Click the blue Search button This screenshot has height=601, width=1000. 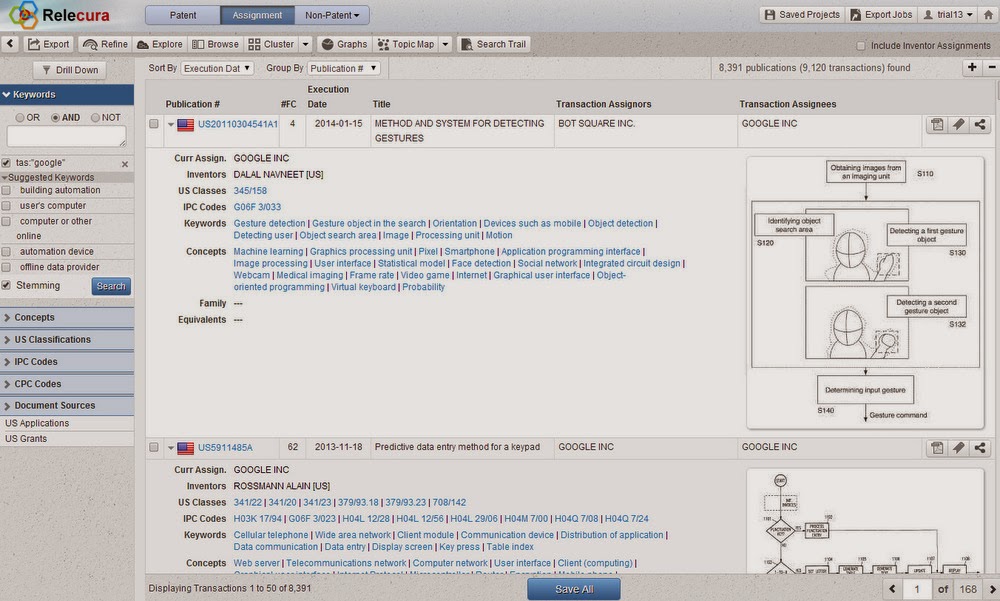[111, 286]
